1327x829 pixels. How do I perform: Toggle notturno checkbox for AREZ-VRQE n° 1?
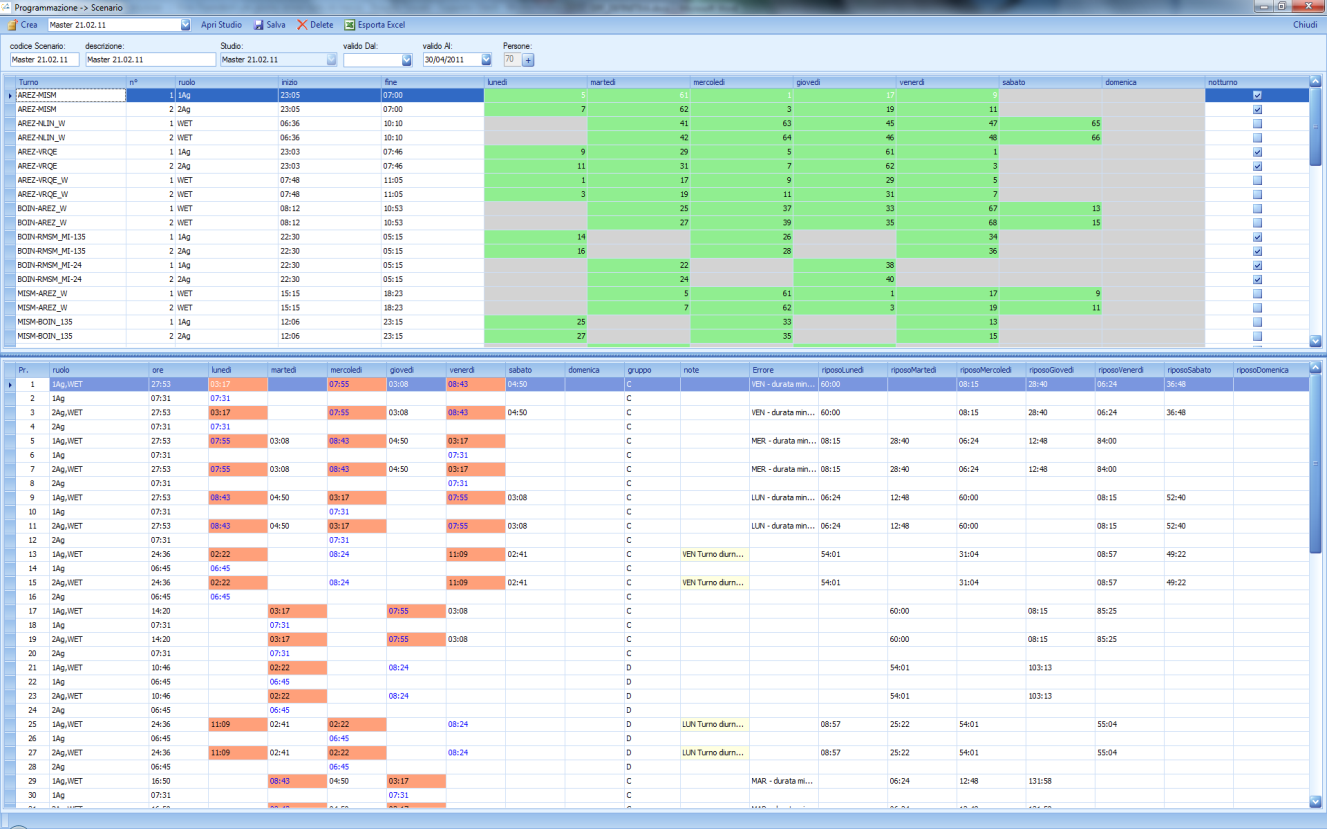click(1257, 152)
